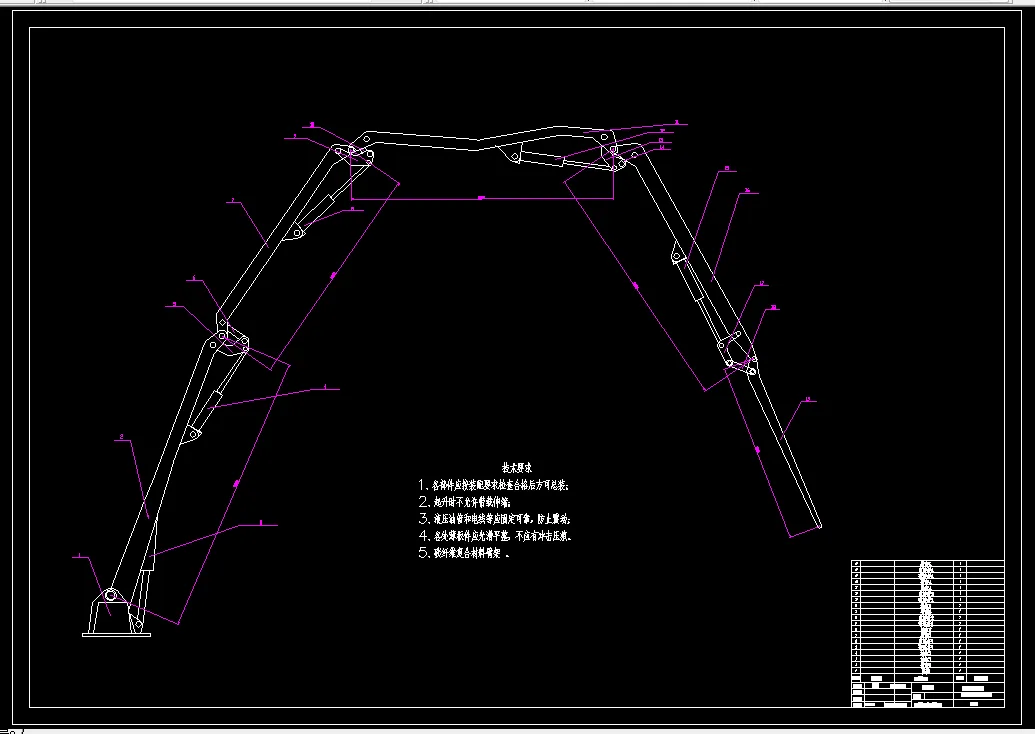1035x734 pixels.
Task: Select note 1 about 装配要求 inspection
Action: (494, 485)
